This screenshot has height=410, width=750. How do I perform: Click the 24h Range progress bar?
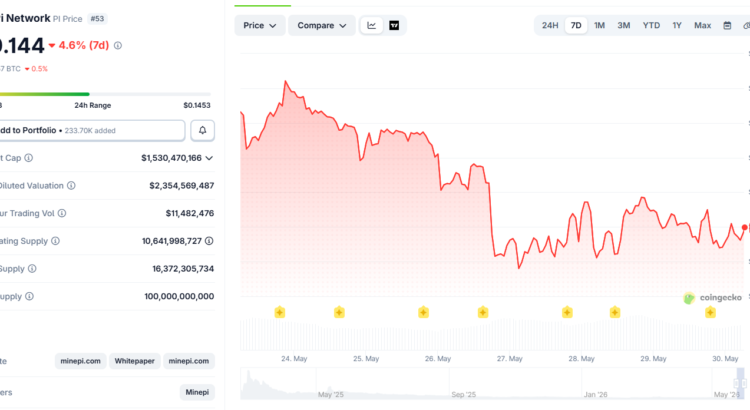105,94
